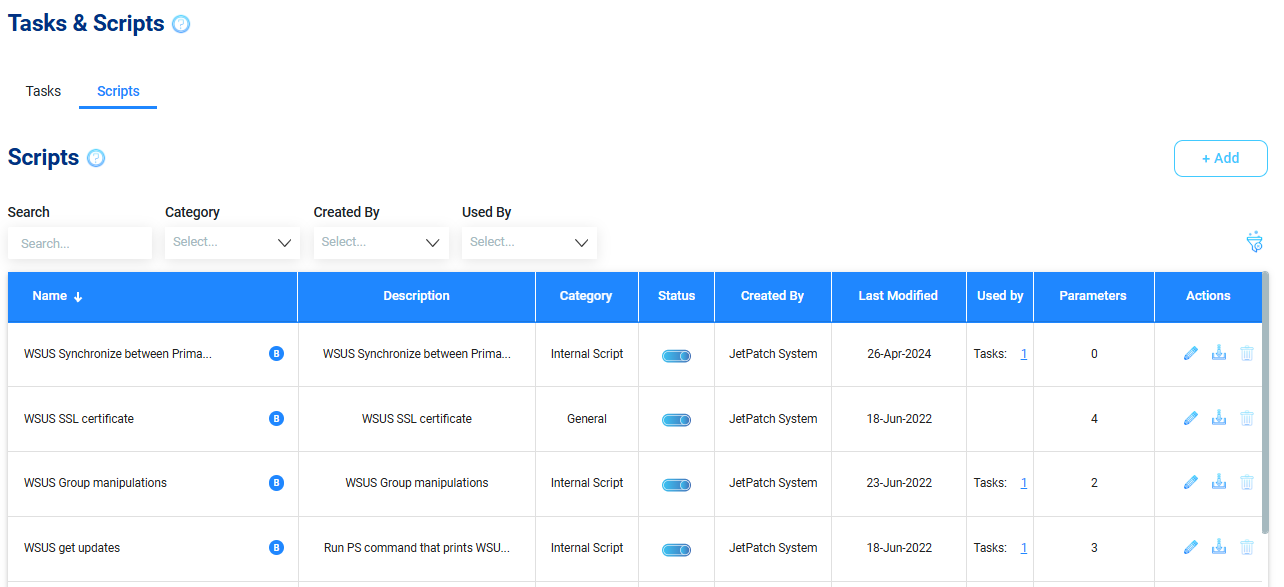Viewport: 1284px width, 587px height.
Task: Select the WSUS Group manipulations name cell
Action: 152,484
